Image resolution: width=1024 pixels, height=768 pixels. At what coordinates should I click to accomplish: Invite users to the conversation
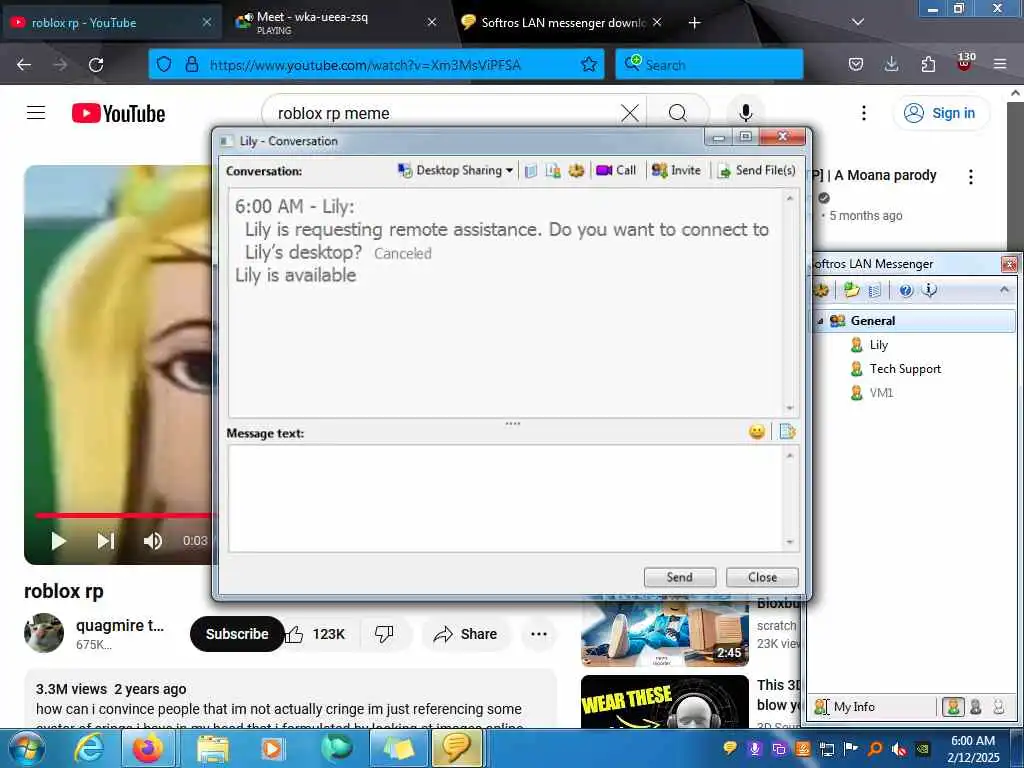coord(676,170)
